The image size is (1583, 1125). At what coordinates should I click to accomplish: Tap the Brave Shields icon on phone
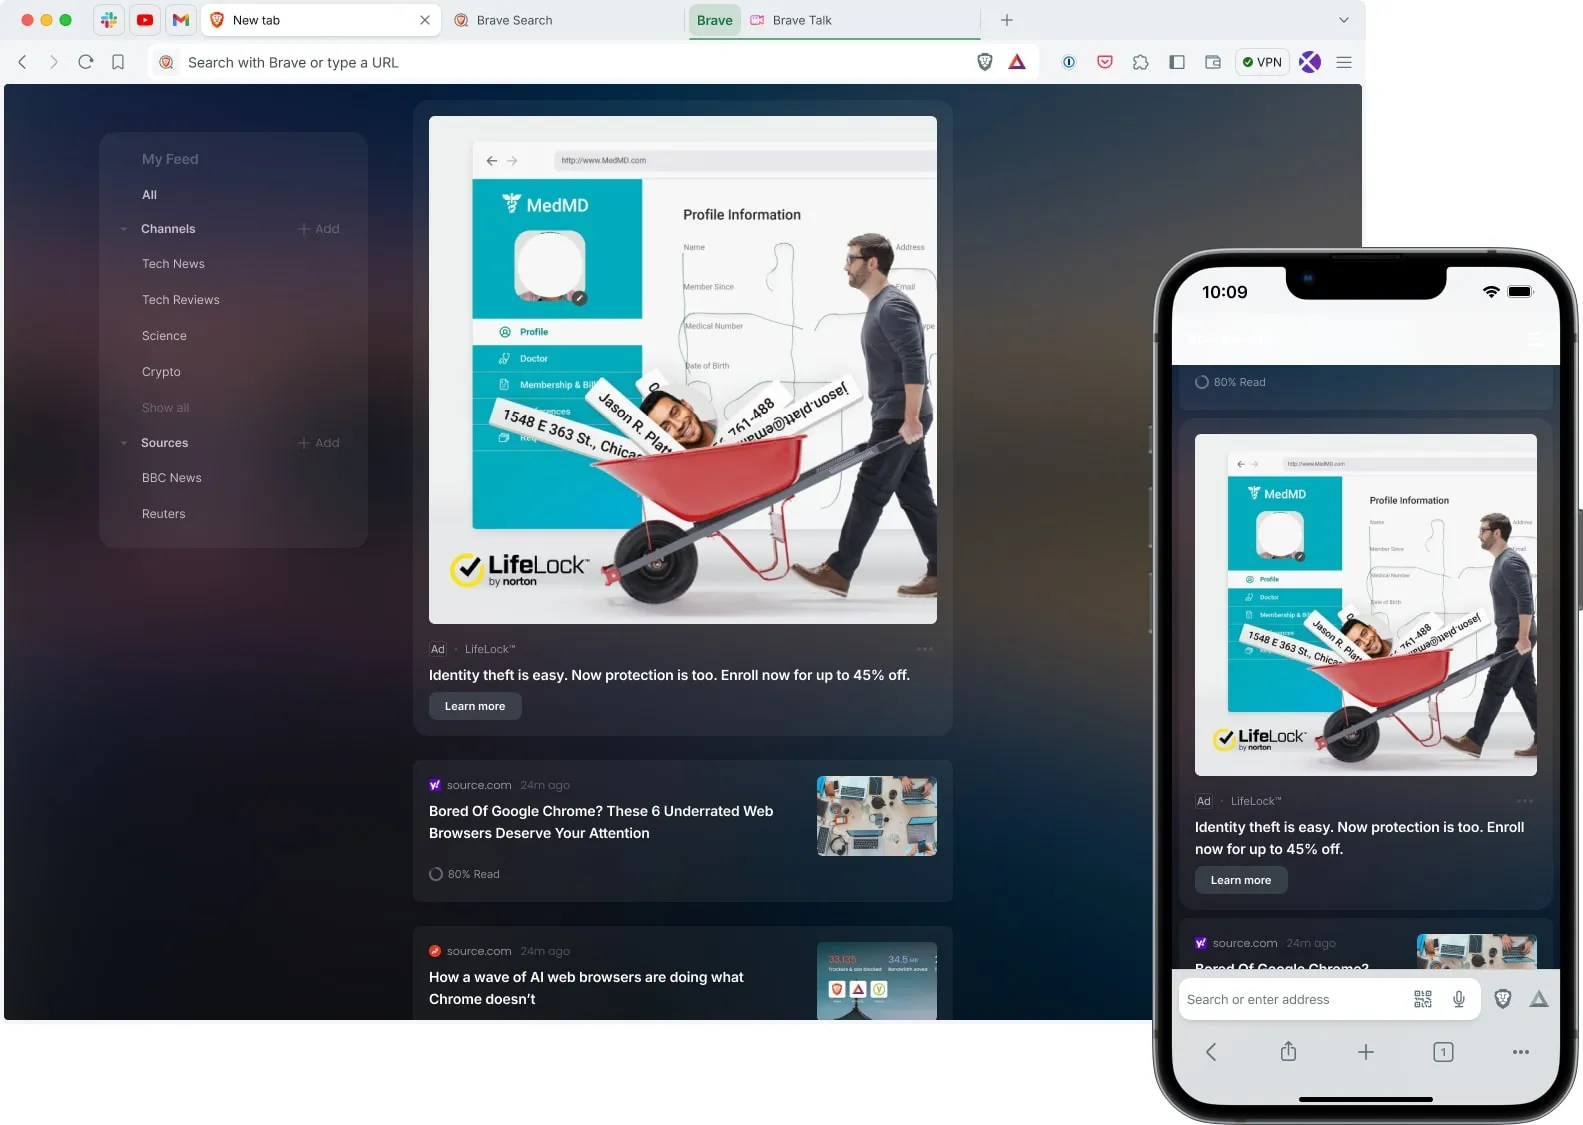coord(1502,999)
